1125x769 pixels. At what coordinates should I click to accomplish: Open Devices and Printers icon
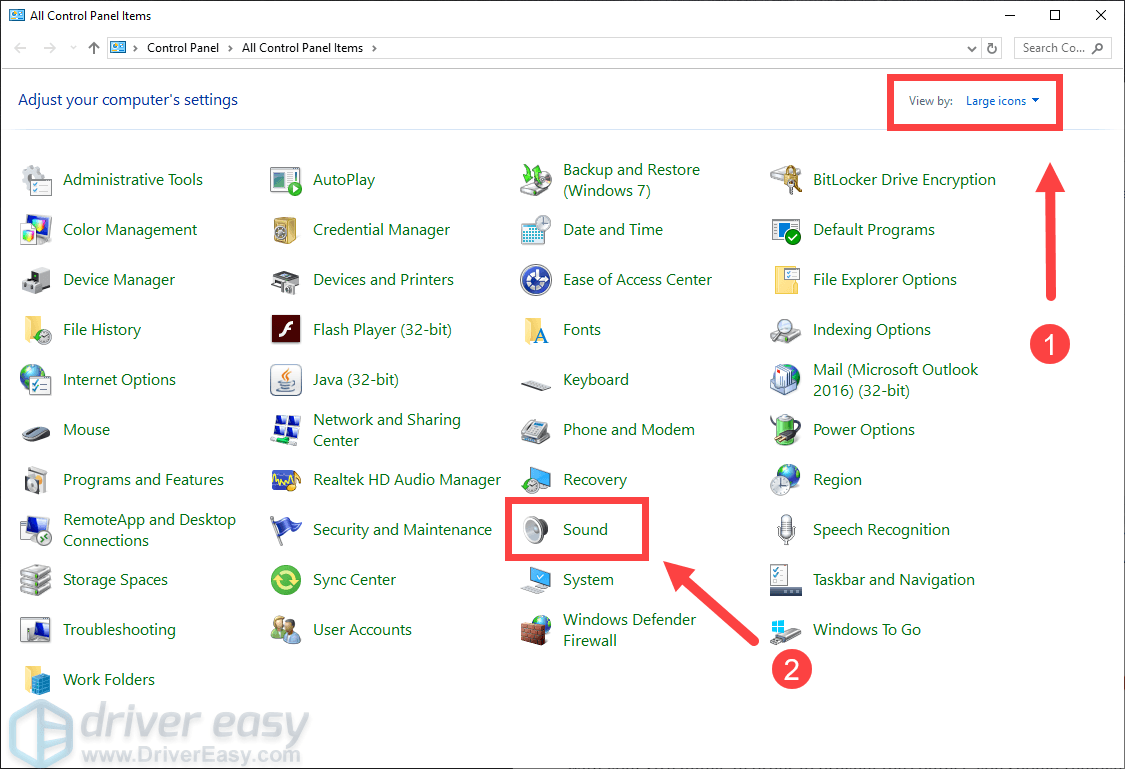pos(286,280)
